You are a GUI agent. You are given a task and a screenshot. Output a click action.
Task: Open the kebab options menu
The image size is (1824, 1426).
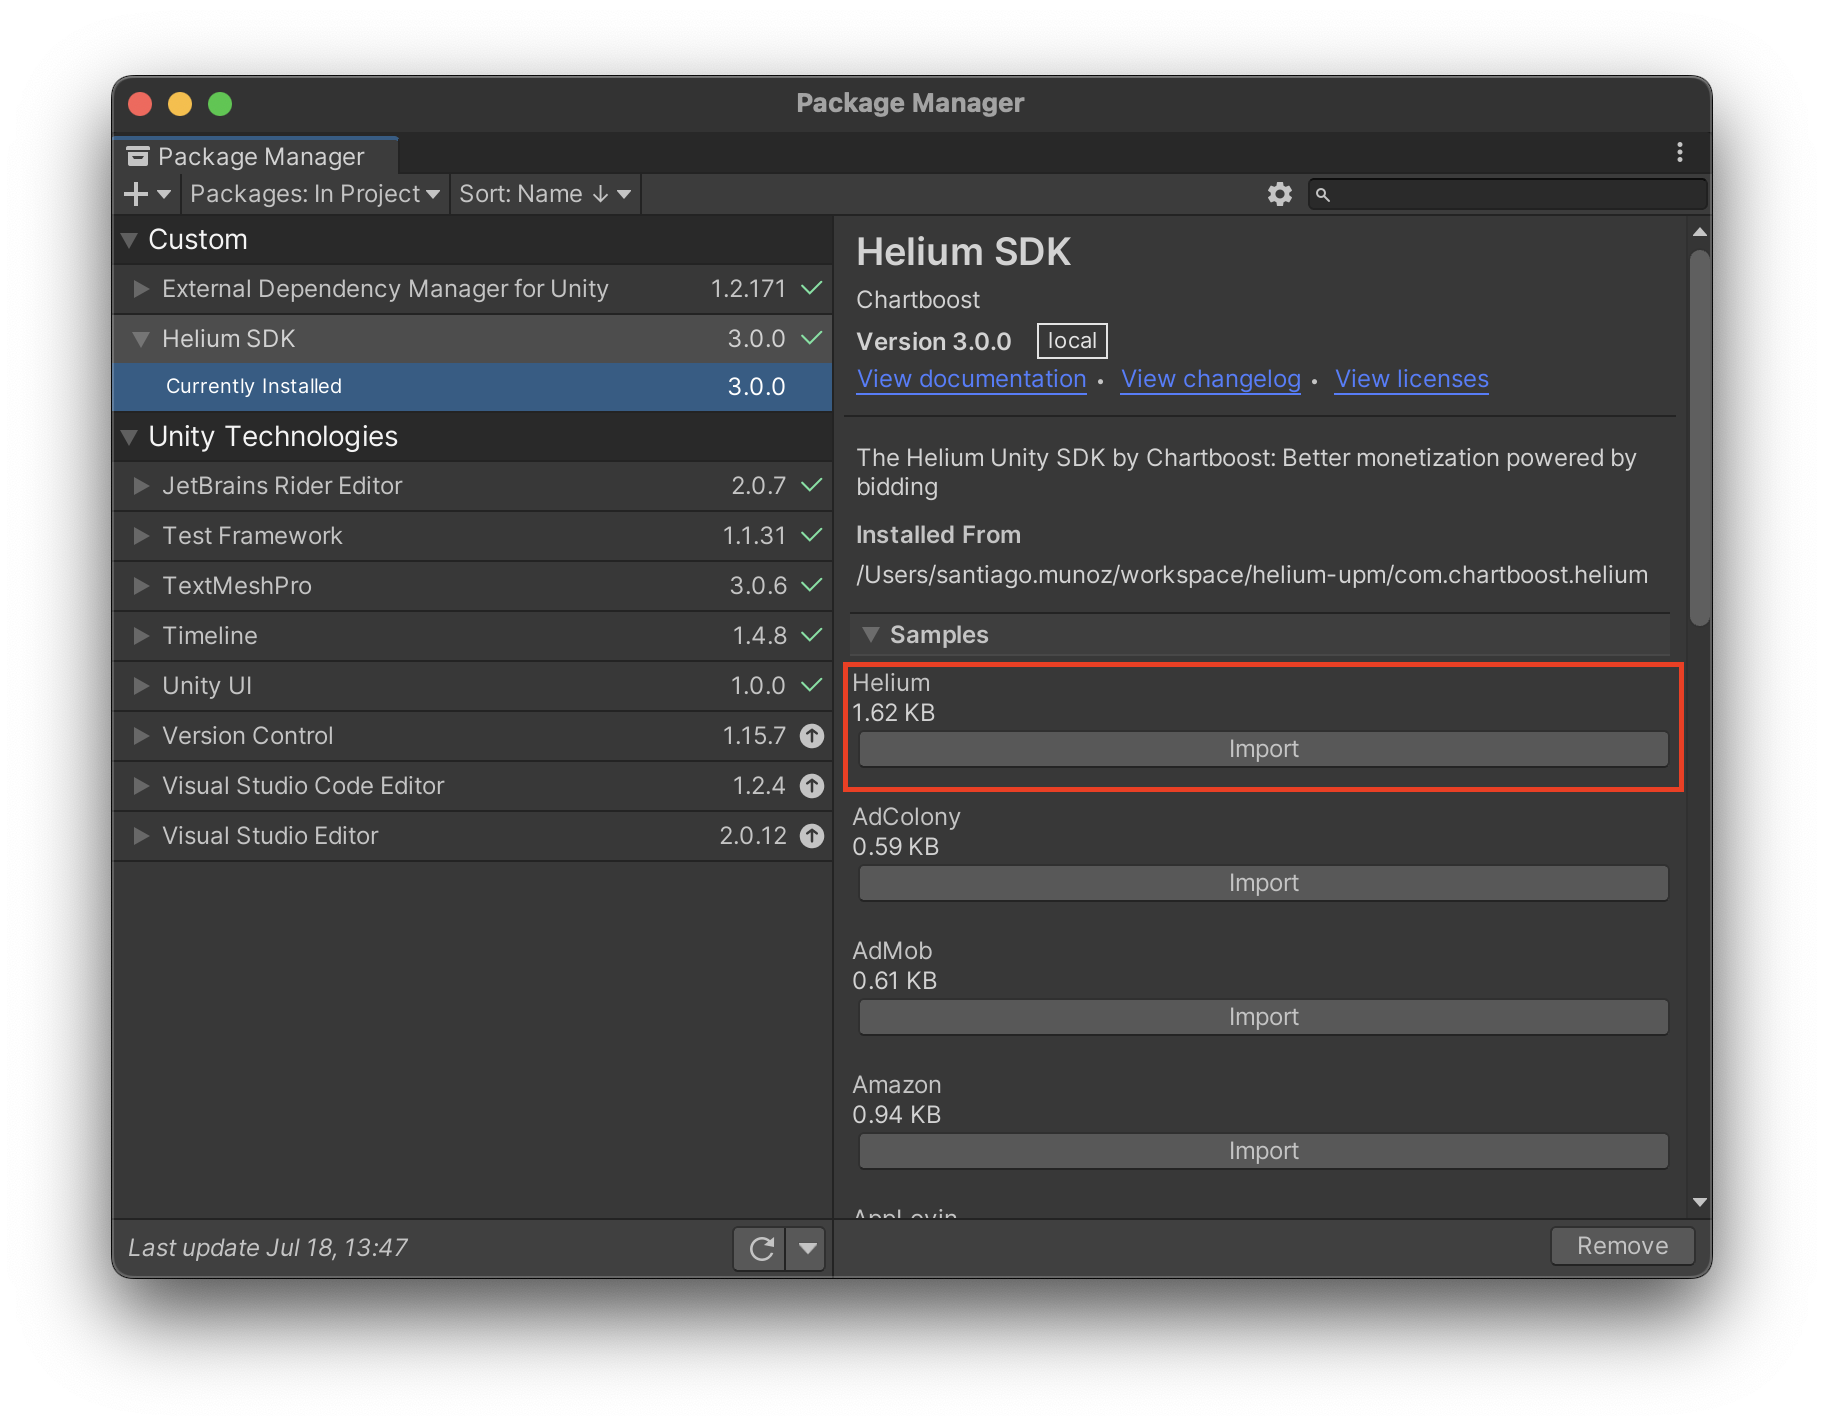click(x=1679, y=152)
